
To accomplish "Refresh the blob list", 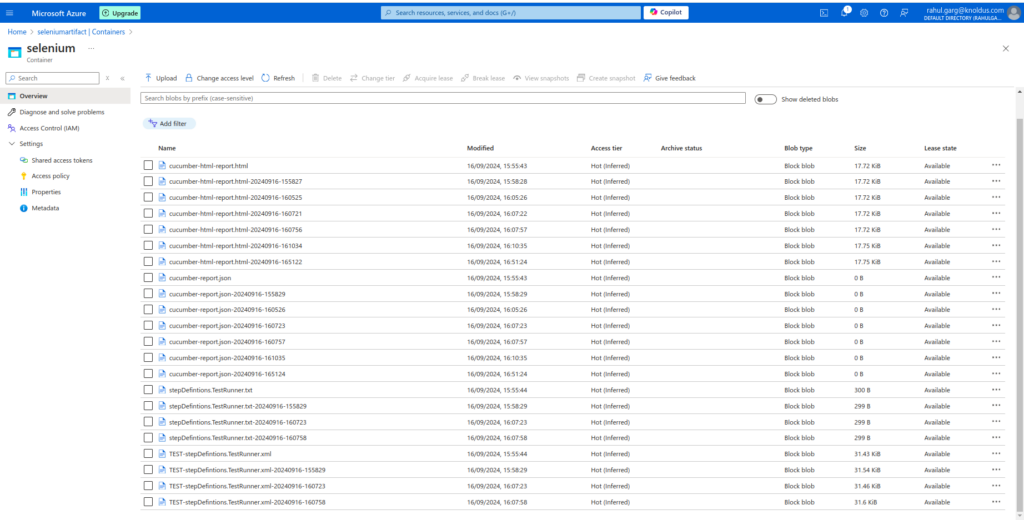I will (278, 78).
